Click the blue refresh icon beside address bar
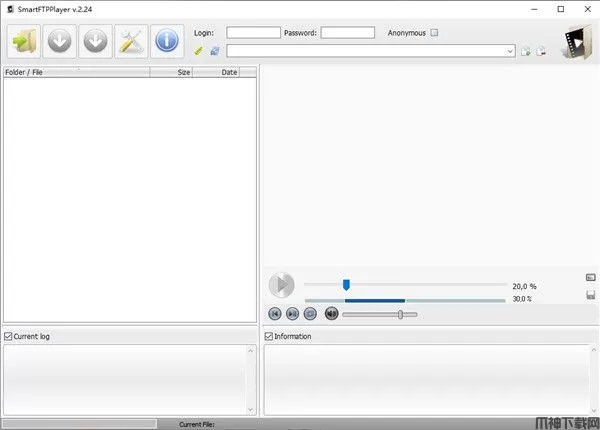The image size is (600, 430). tap(214, 51)
